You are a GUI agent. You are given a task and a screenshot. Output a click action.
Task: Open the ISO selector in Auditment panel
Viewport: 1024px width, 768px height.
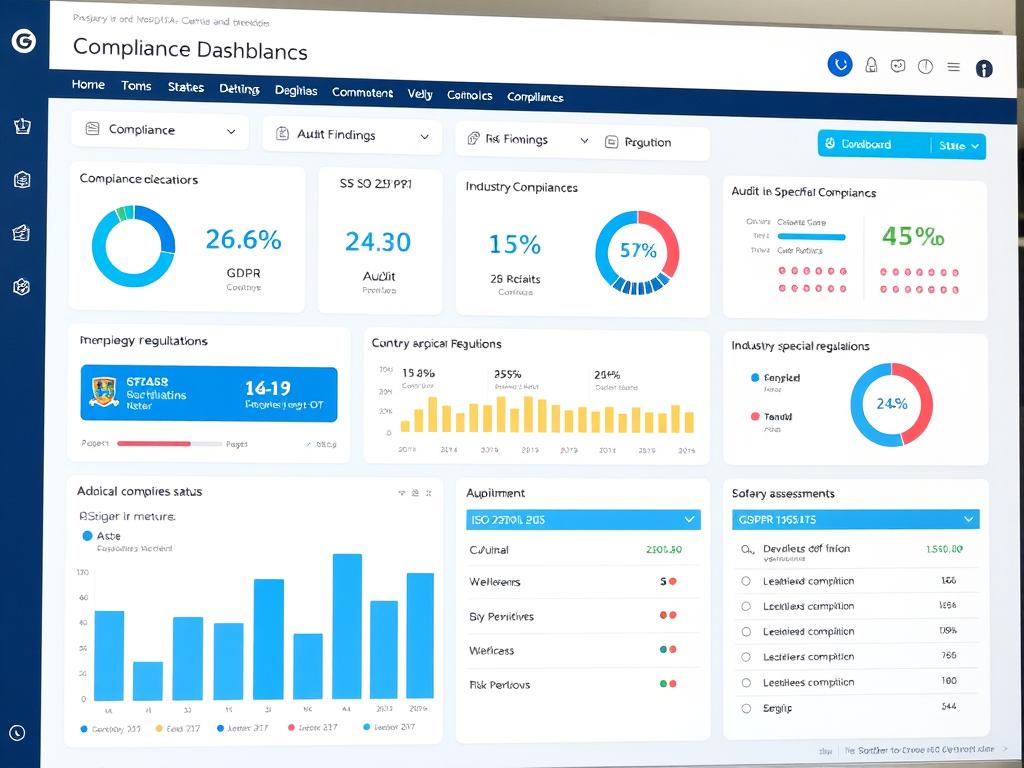coord(583,519)
